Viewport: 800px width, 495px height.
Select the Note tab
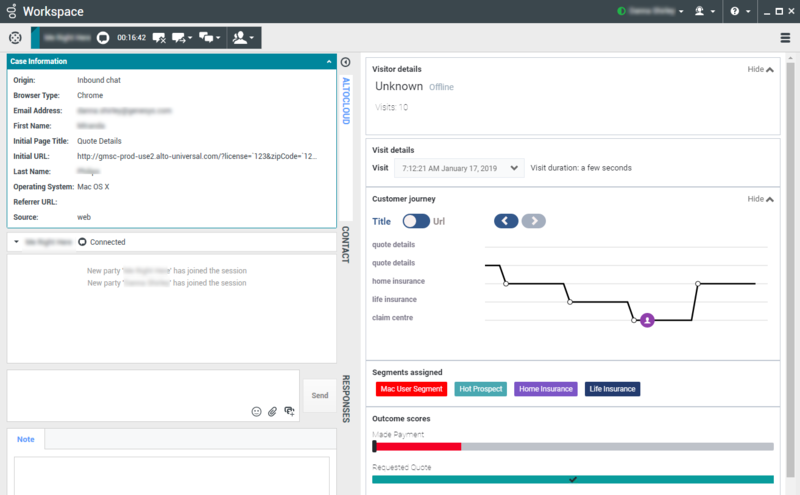26,439
